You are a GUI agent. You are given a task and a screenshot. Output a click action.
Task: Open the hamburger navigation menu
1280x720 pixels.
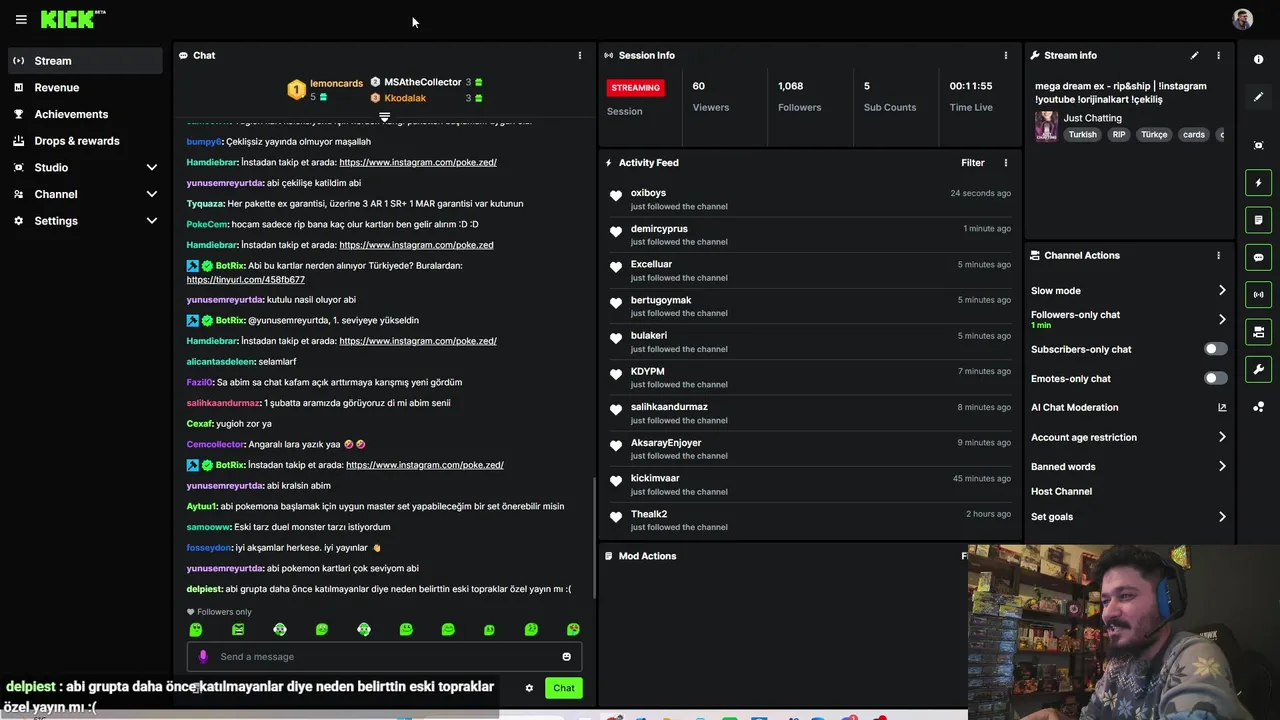coord(21,19)
